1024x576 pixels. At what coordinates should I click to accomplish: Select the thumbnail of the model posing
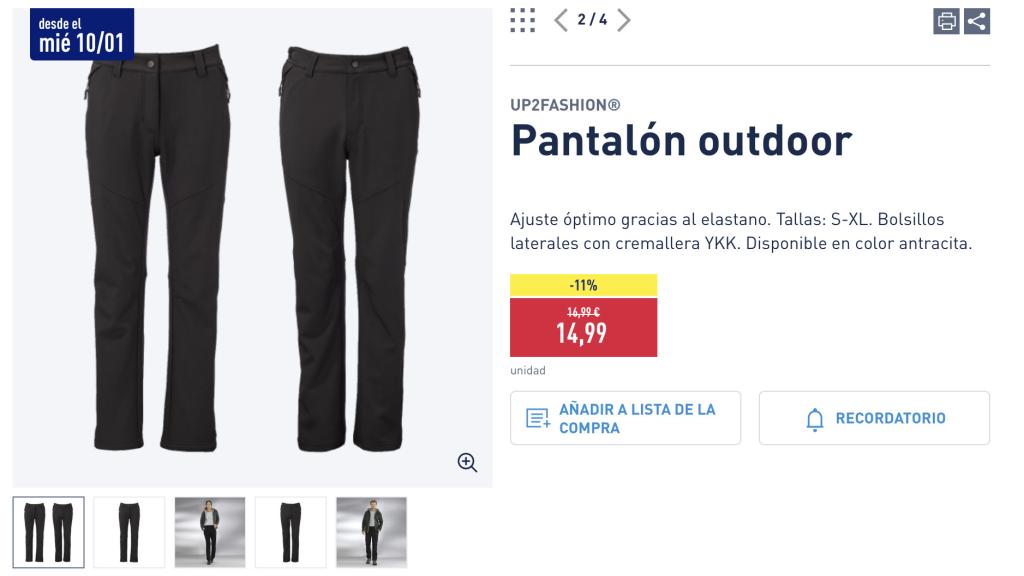coord(209,532)
